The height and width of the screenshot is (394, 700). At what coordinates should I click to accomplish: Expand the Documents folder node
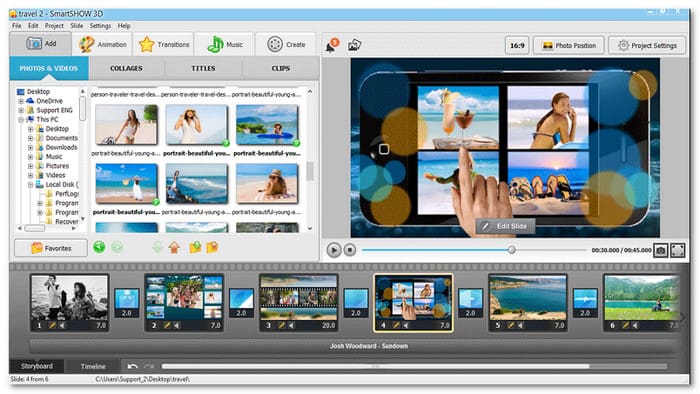point(30,138)
